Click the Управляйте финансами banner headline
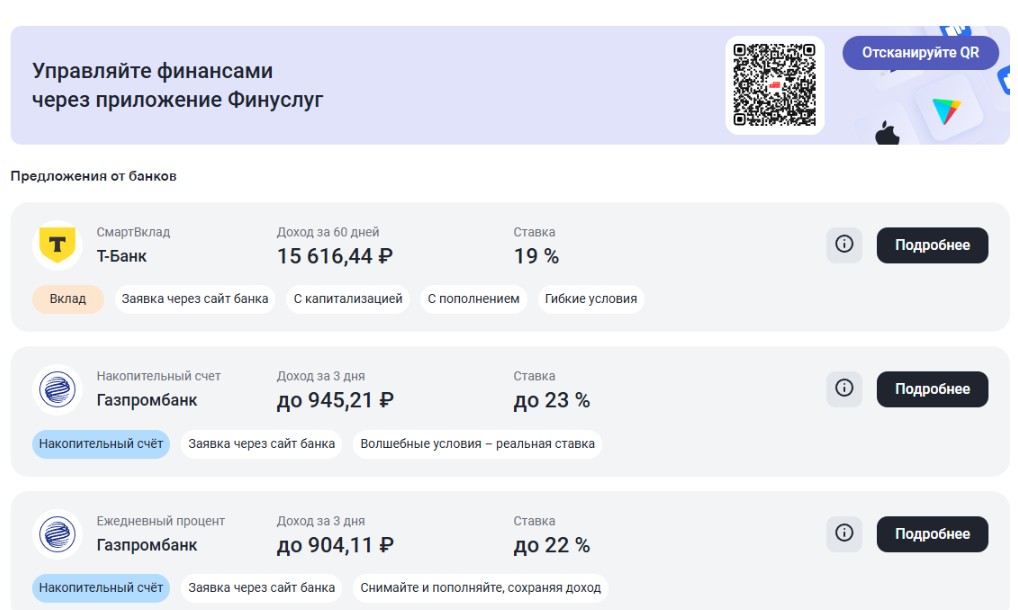Viewport: 1018px width, 610px height. click(x=178, y=85)
